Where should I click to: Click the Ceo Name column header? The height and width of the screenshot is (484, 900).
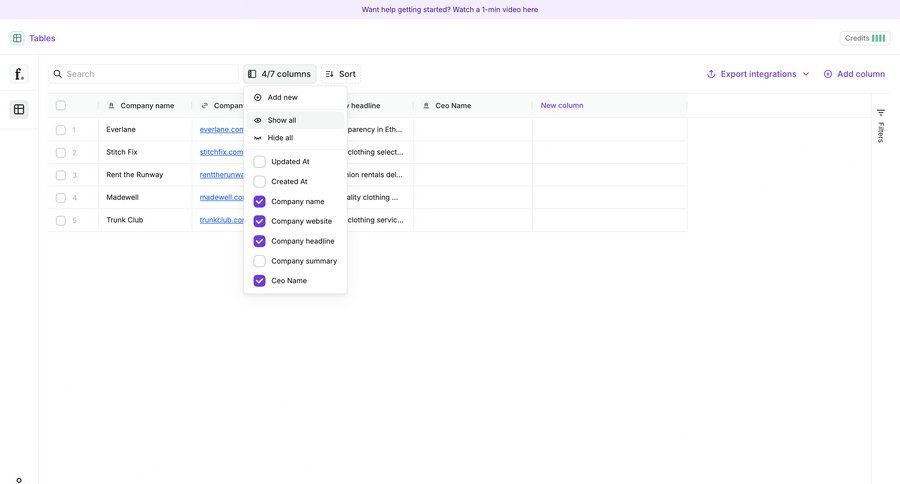coord(473,106)
